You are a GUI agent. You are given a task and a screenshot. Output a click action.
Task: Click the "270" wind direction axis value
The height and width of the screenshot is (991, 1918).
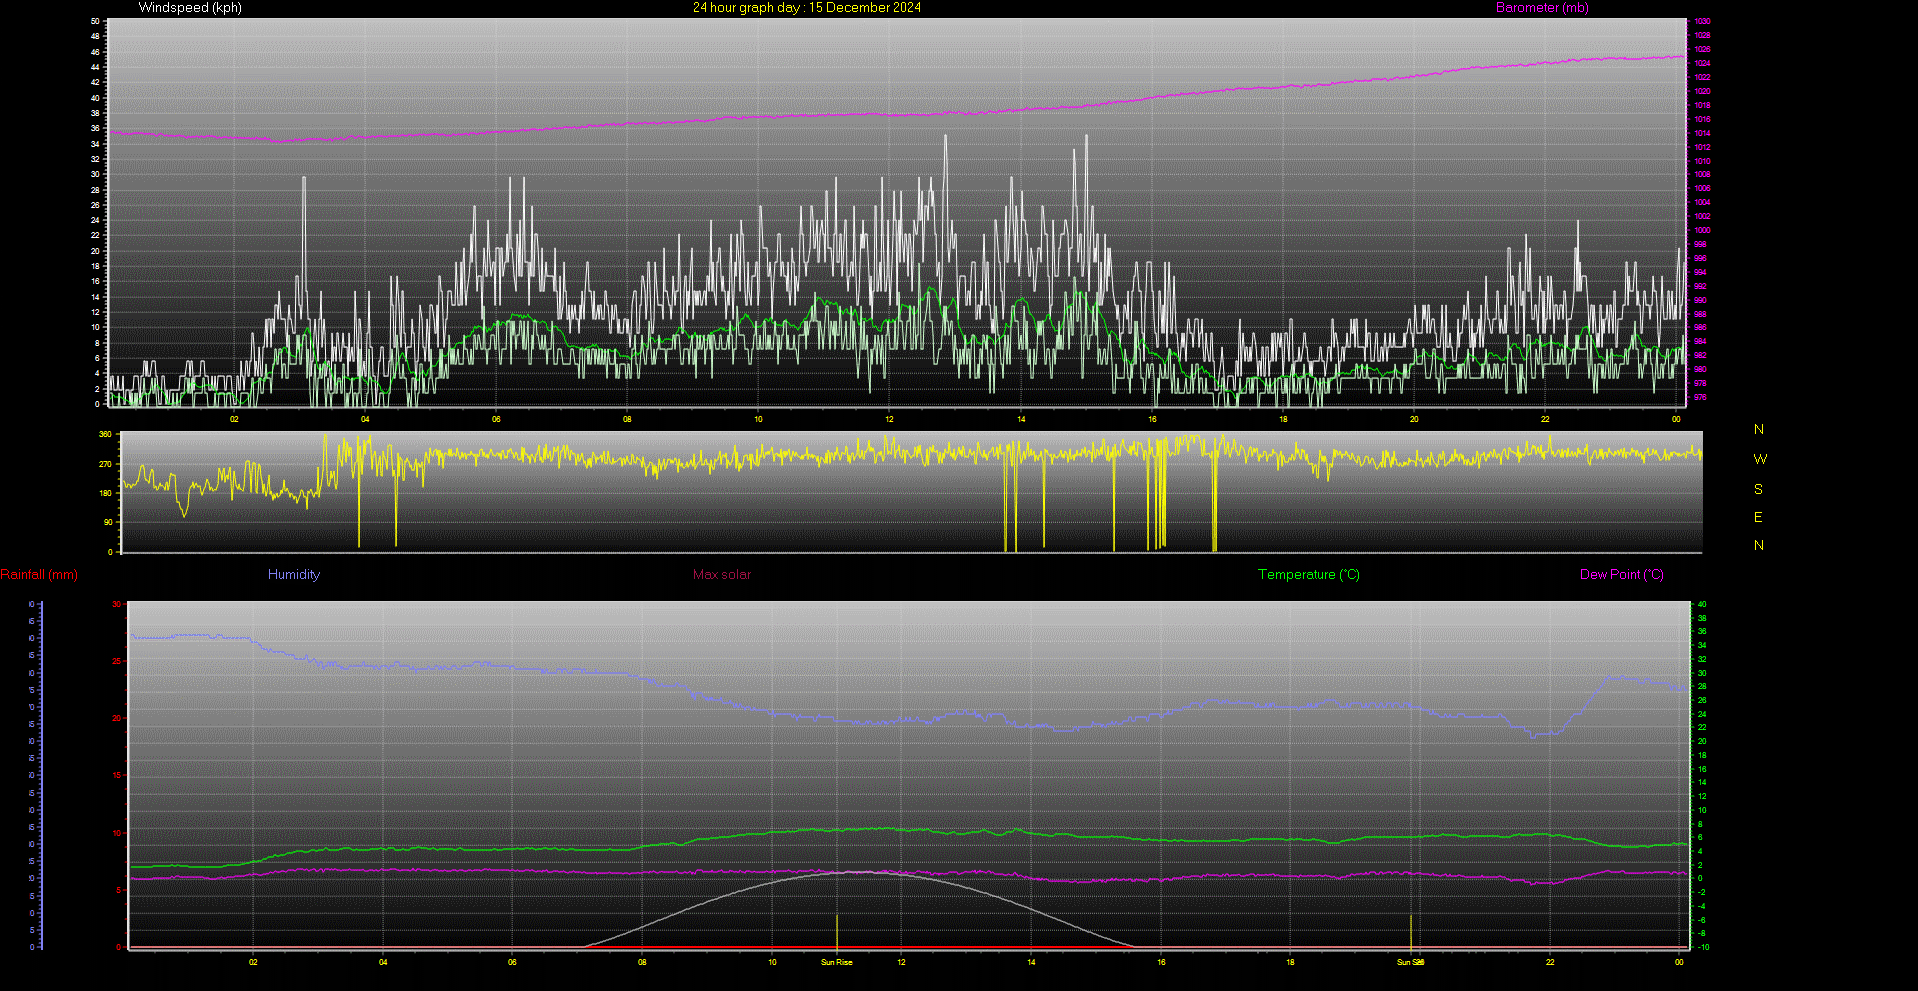(105, 465)
